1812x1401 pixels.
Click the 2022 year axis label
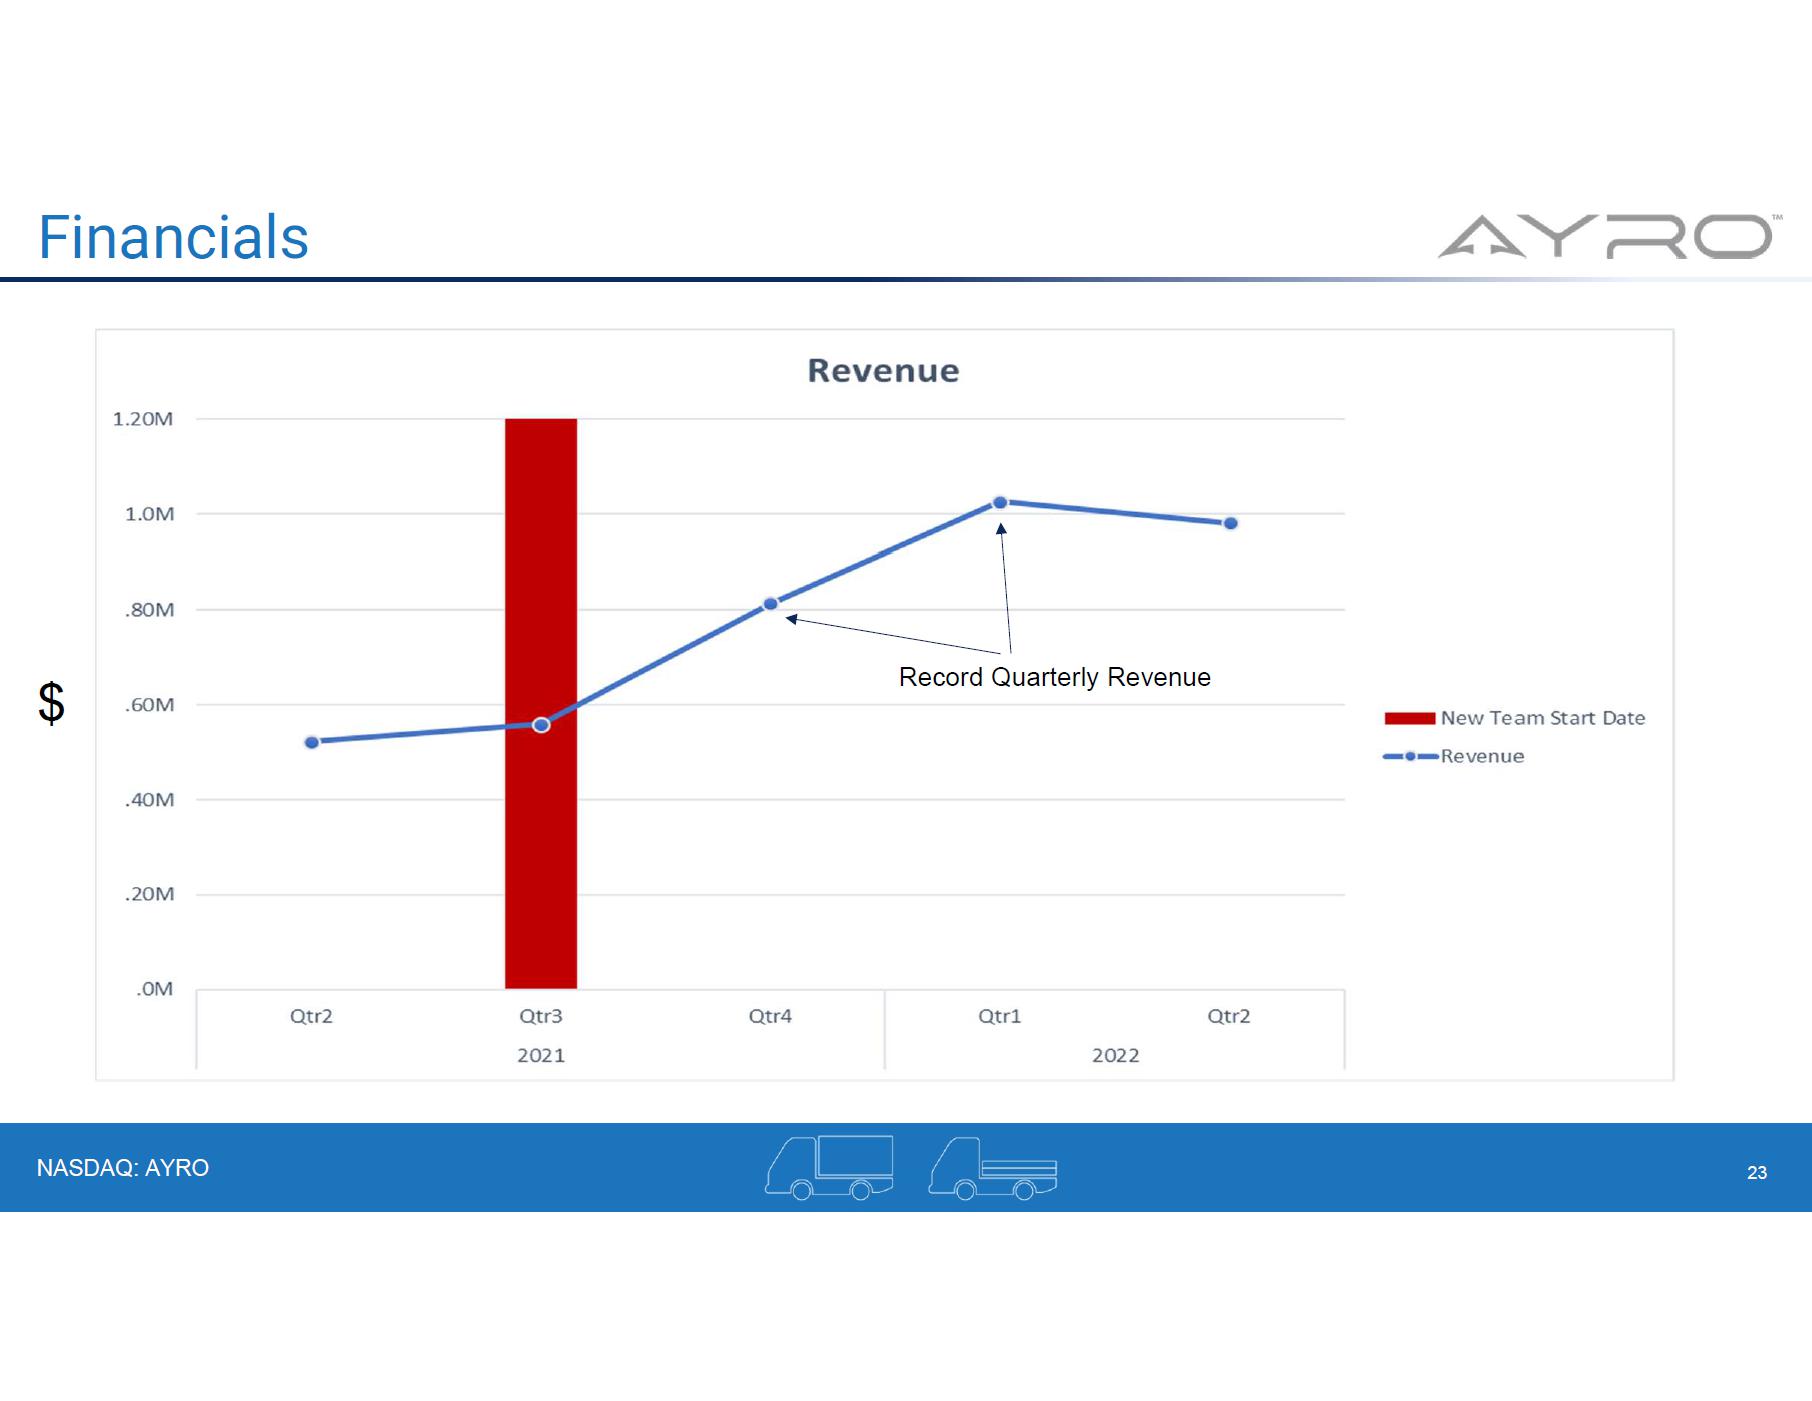(x=1115, y=1056)
